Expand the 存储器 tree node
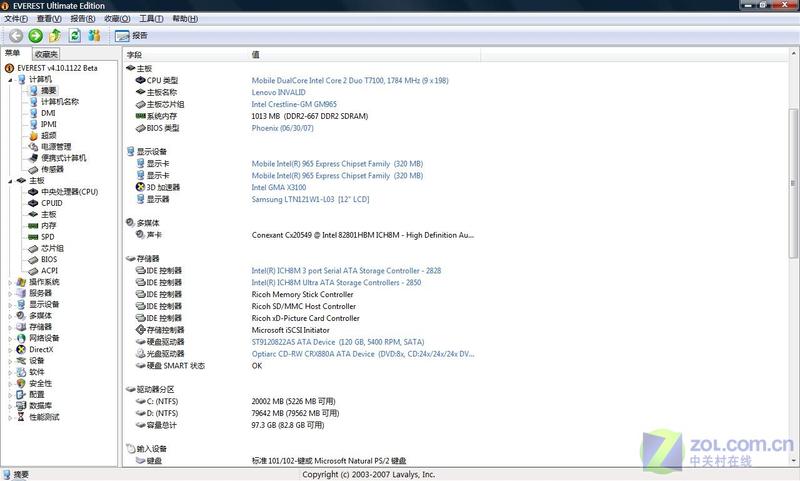Screen dimensions: 800x481 pos(10,327)
